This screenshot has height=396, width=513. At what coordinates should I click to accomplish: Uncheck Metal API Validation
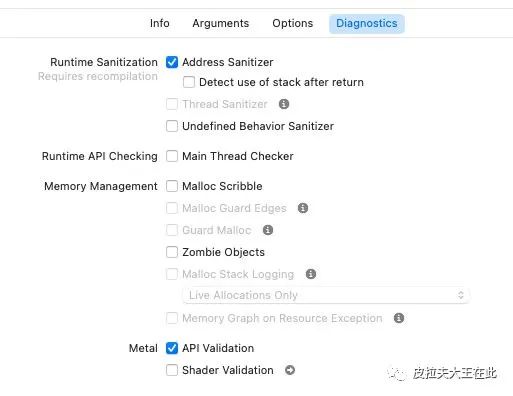[172, 348]
